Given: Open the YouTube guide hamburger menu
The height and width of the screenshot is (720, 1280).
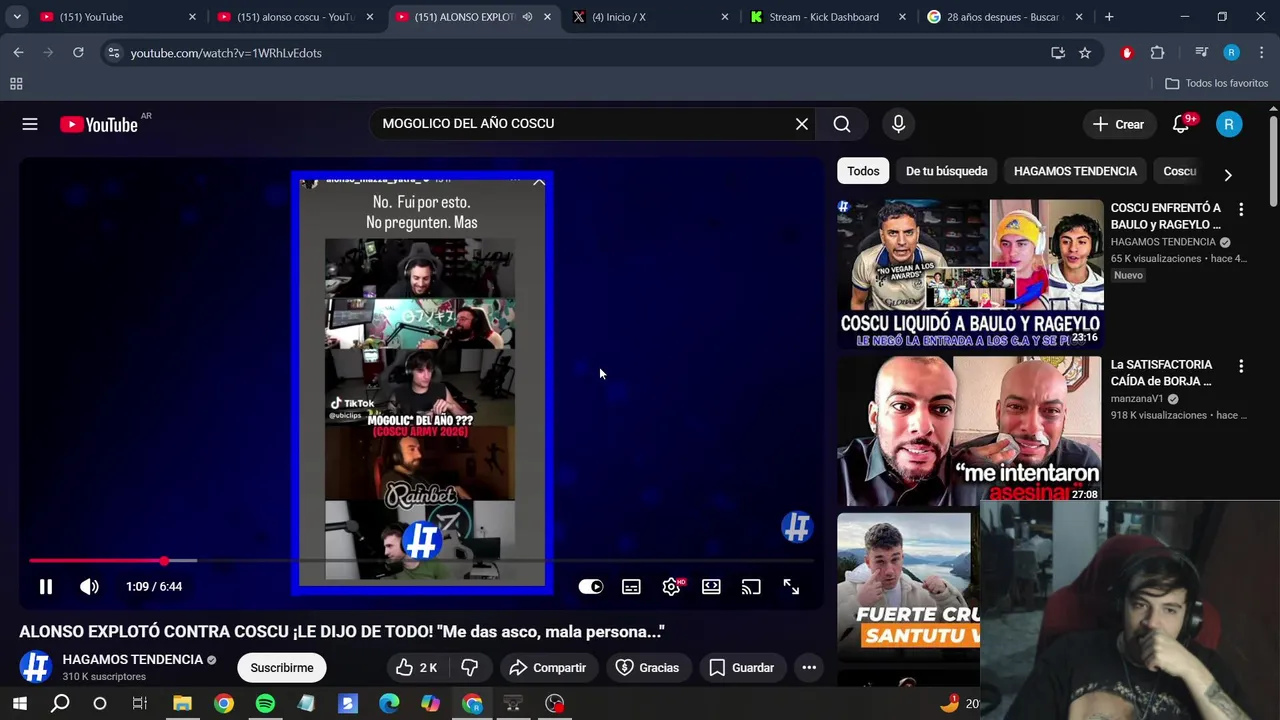Looking at the screenshot, I should point(30,124).
